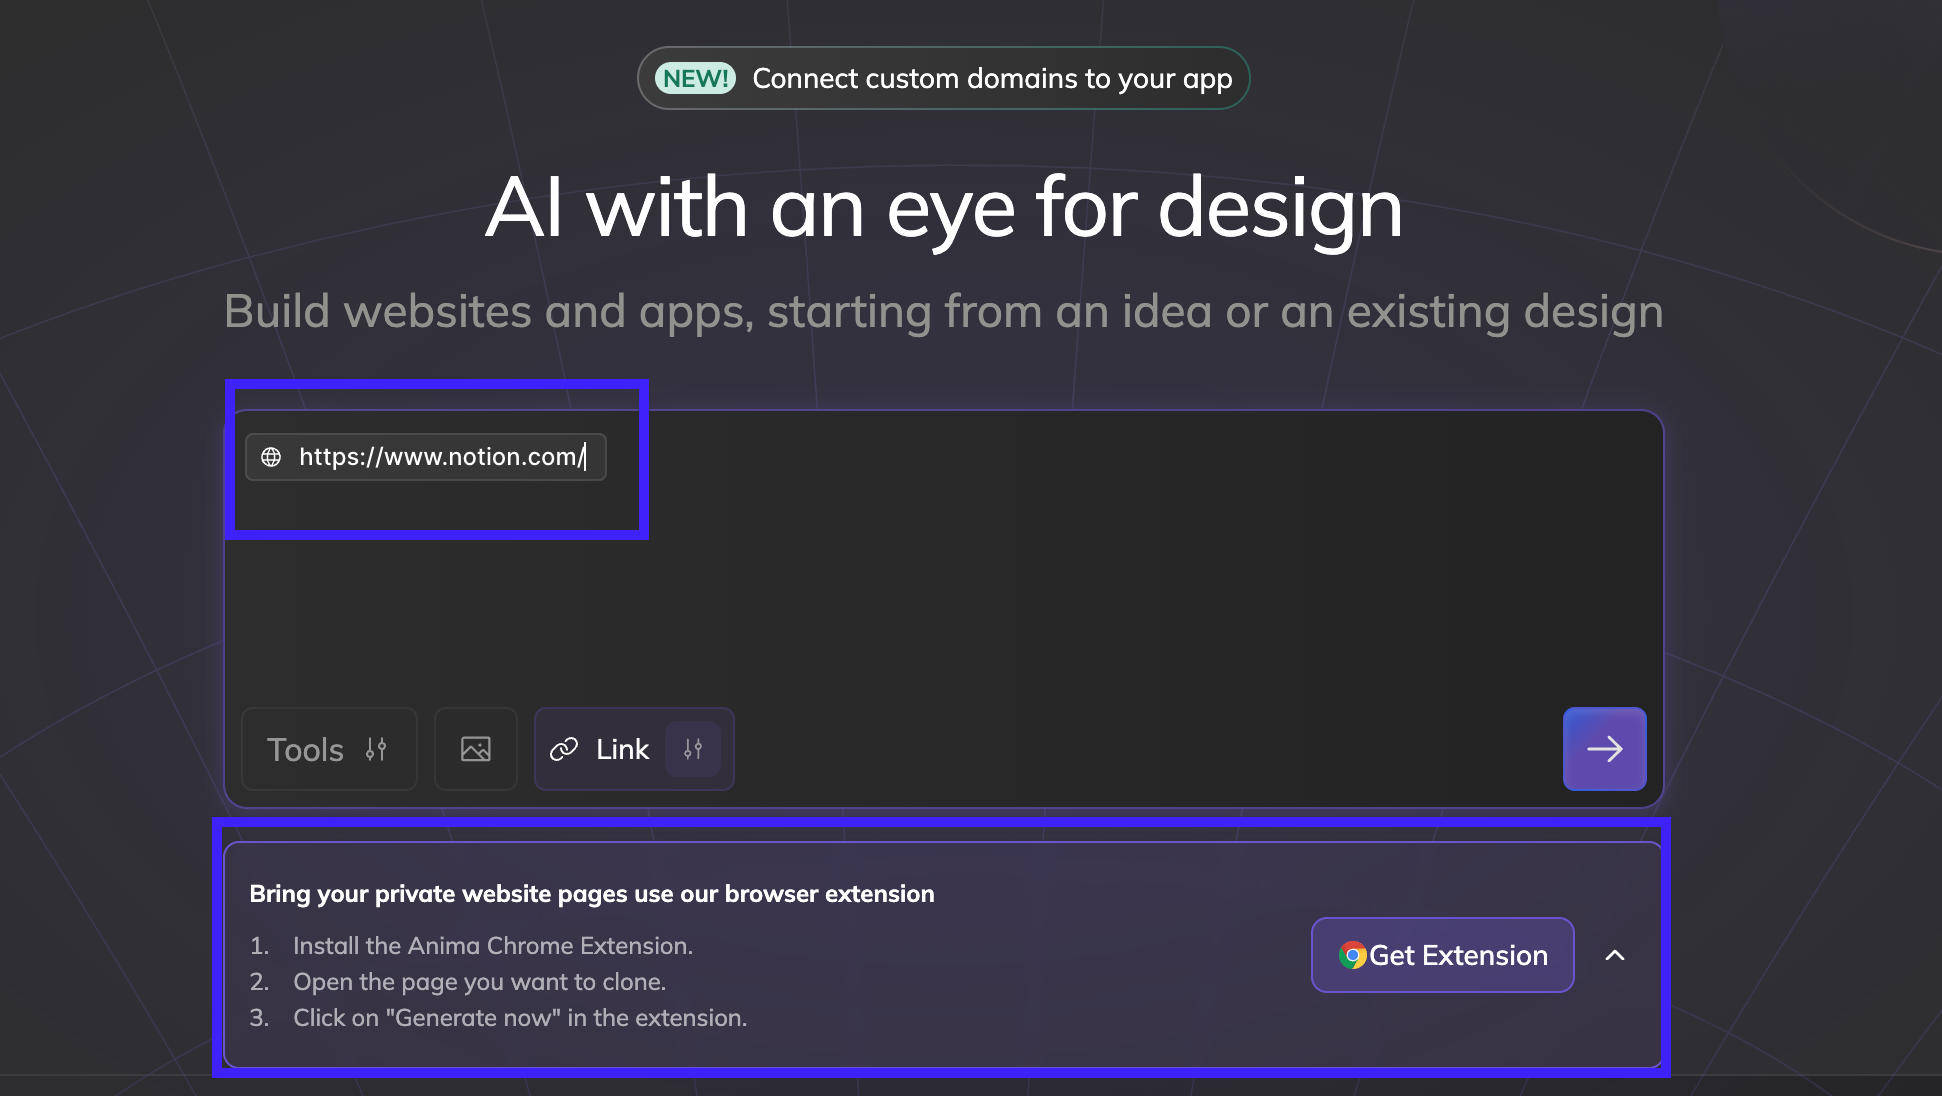Focus the notion.com URL input field
This screenshot has height=1096, width=1942.
tap(440, 457)
